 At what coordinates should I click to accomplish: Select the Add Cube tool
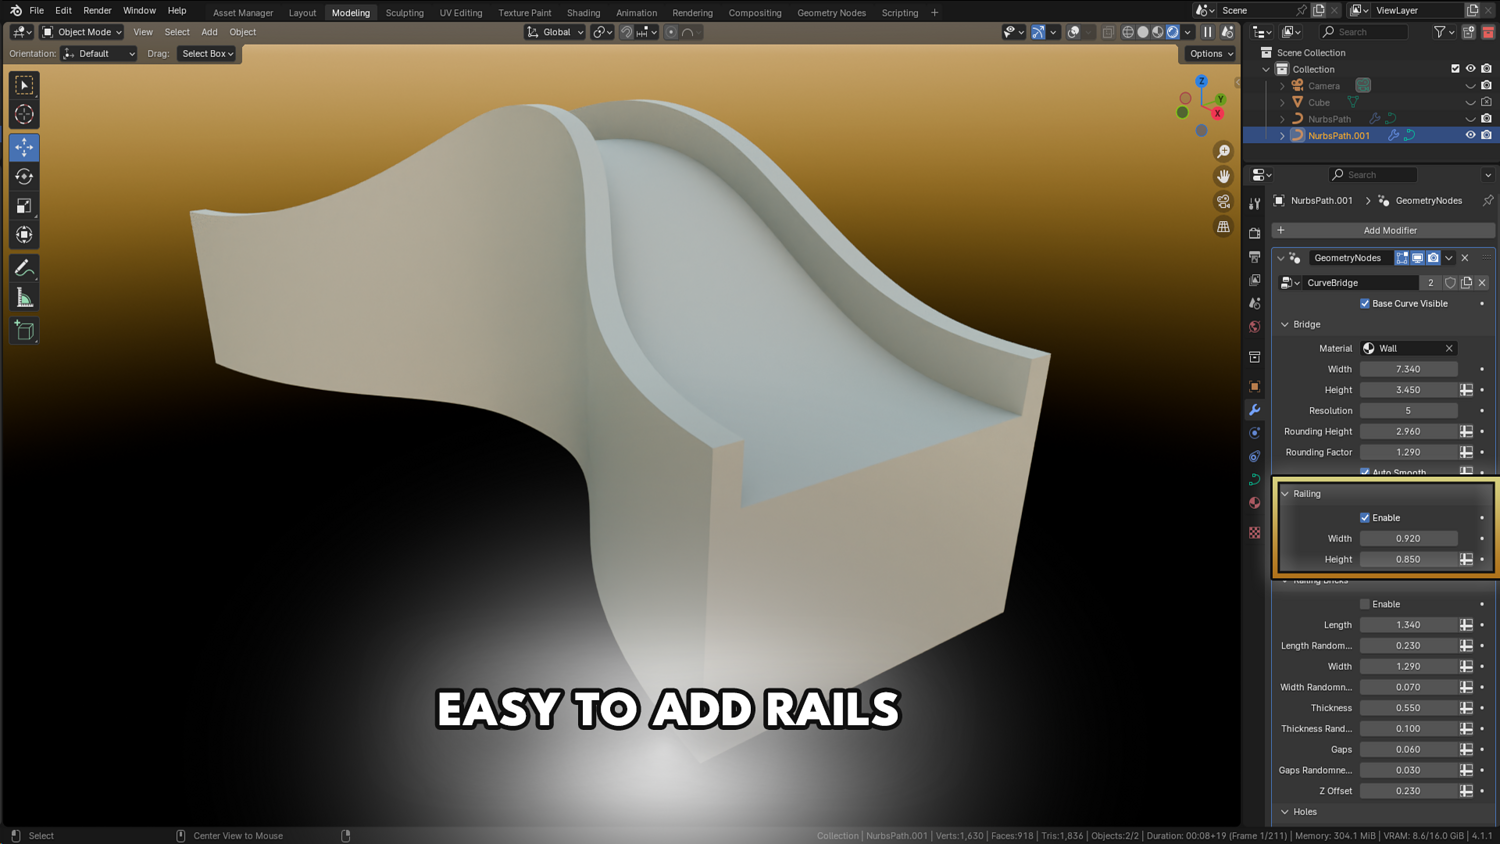click(24, 331)
